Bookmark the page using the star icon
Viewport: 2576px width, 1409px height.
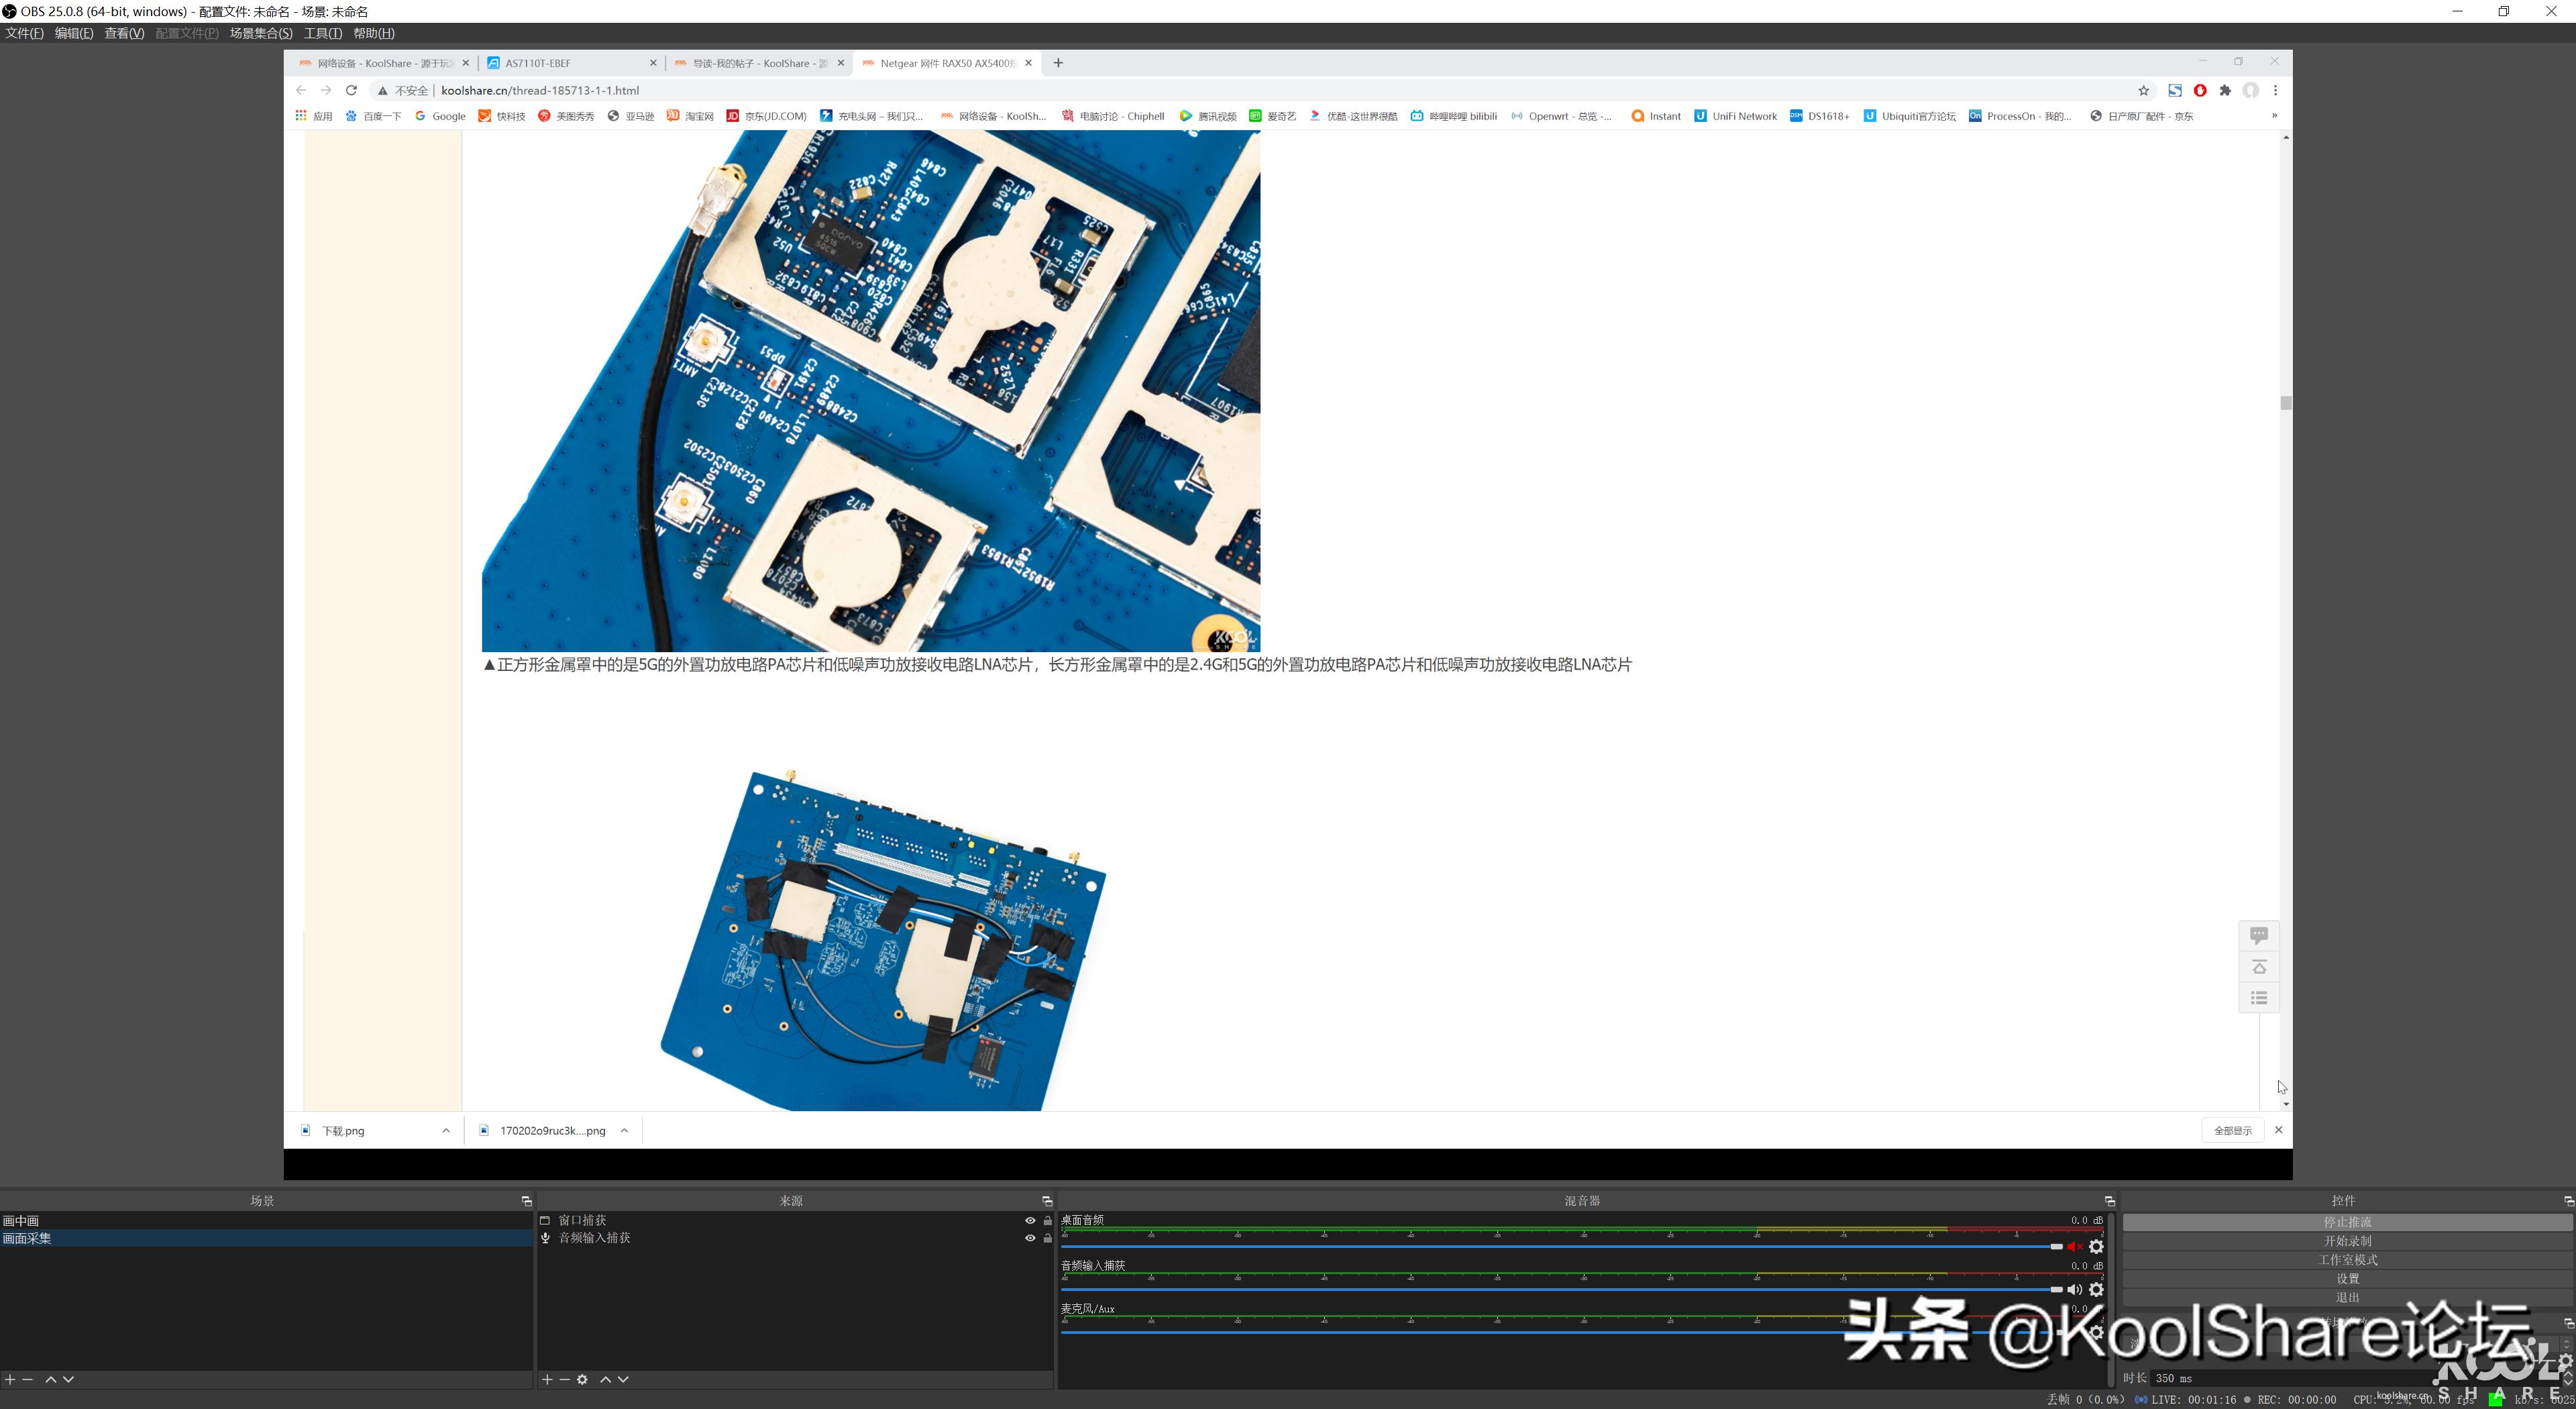(x=2143, y=90)
